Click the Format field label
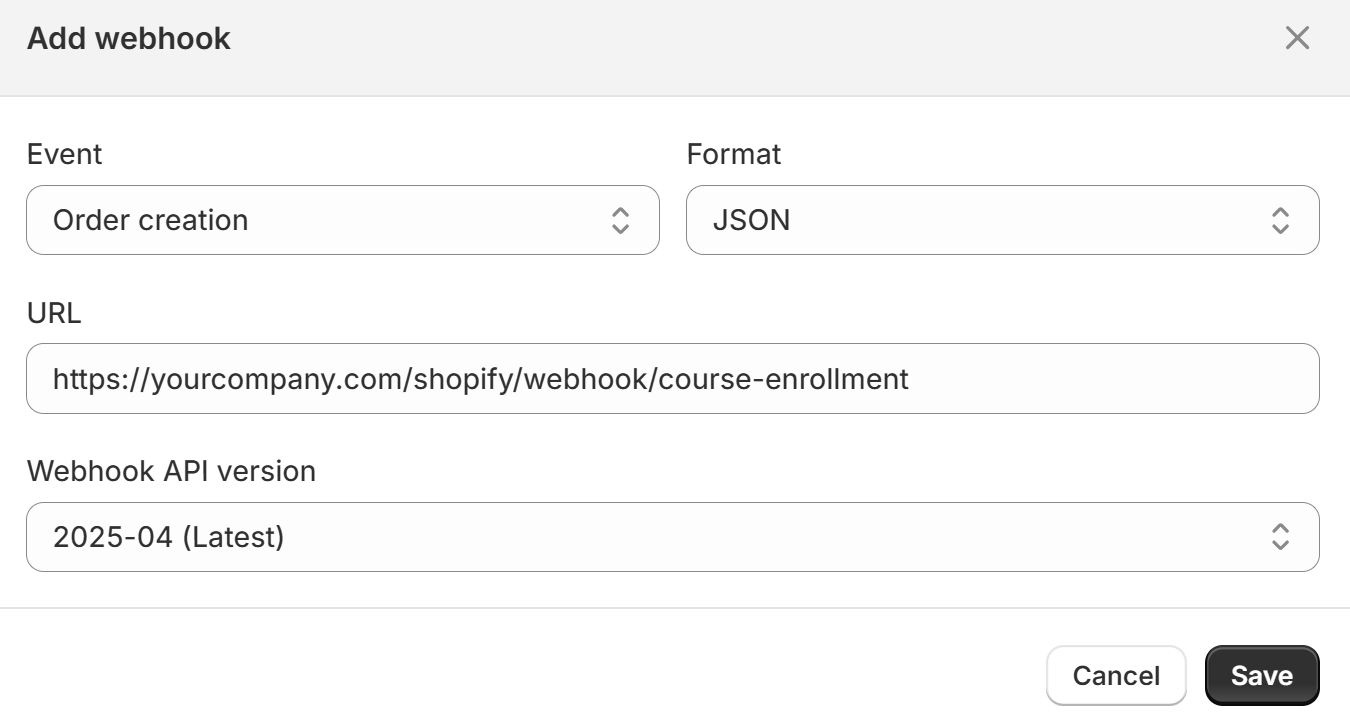This screenshot has width=1350, height=721. pos(734,155)
